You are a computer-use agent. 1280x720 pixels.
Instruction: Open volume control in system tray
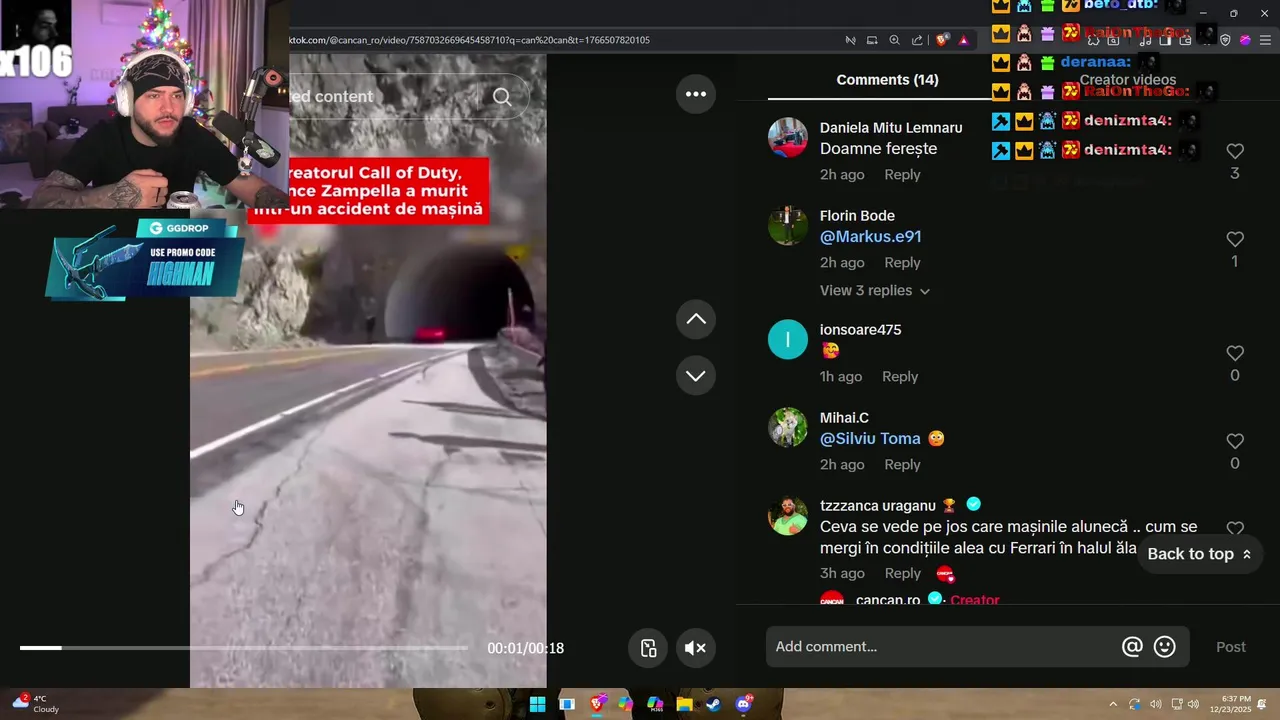tap(1193, 704)
